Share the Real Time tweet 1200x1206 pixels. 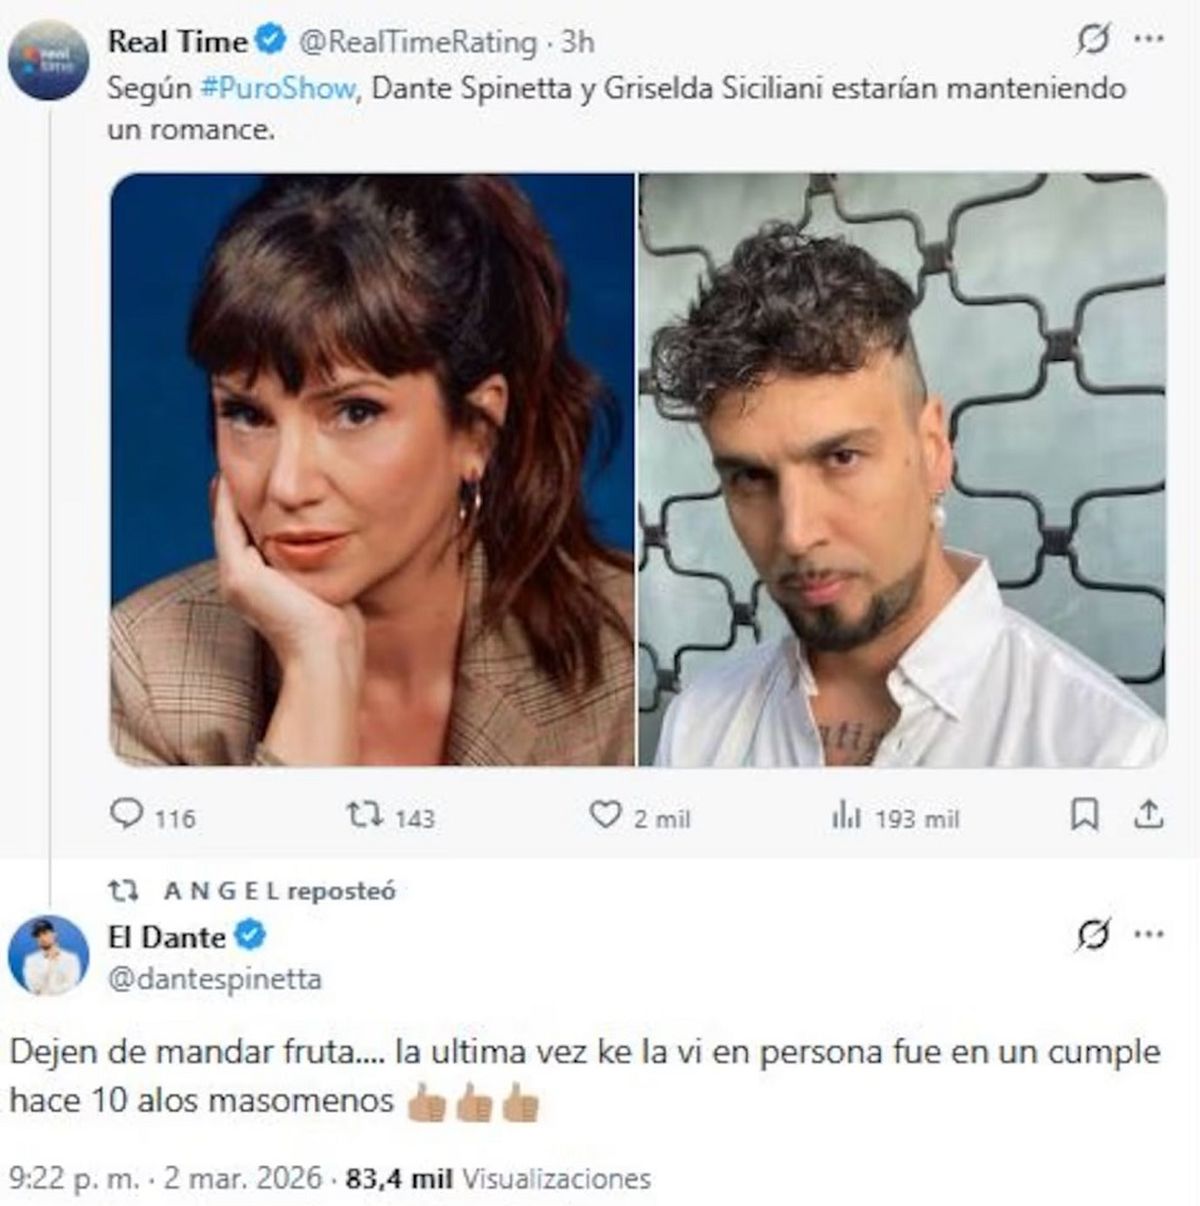pos(1149,816)
